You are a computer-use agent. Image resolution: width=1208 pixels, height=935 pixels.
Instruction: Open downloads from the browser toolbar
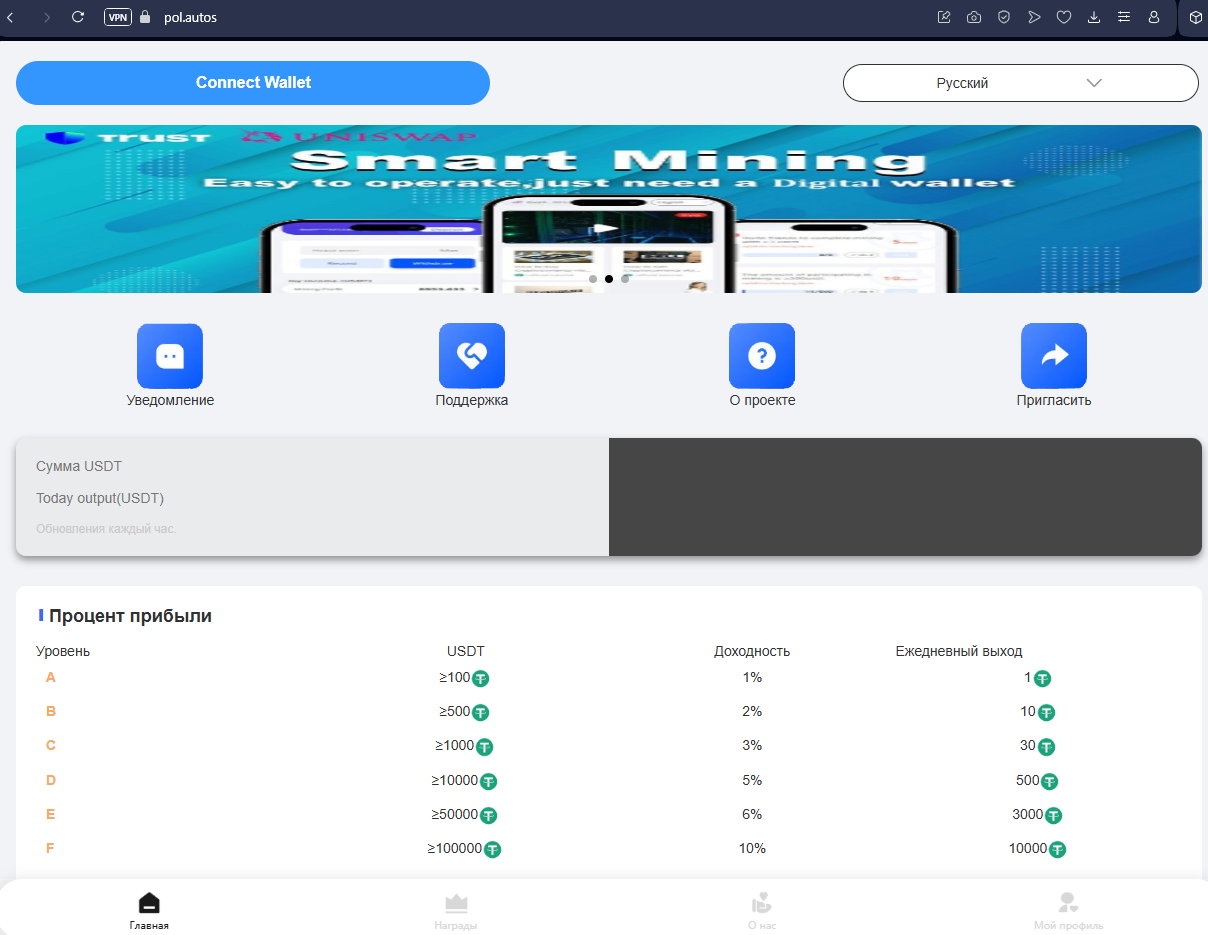tap(1094, 17)
